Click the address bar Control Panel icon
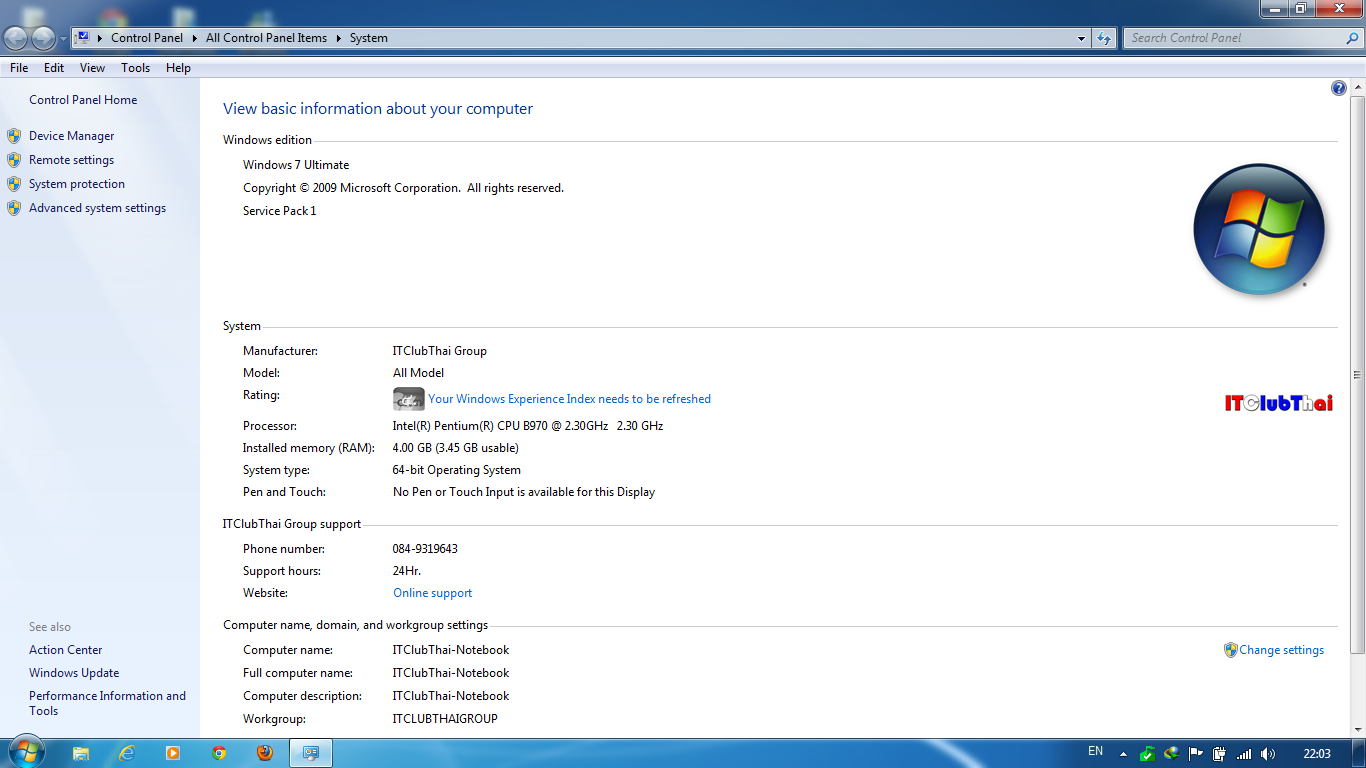Image resolution: width=1366 pixels, height=768 pixels. click(83, 38)
